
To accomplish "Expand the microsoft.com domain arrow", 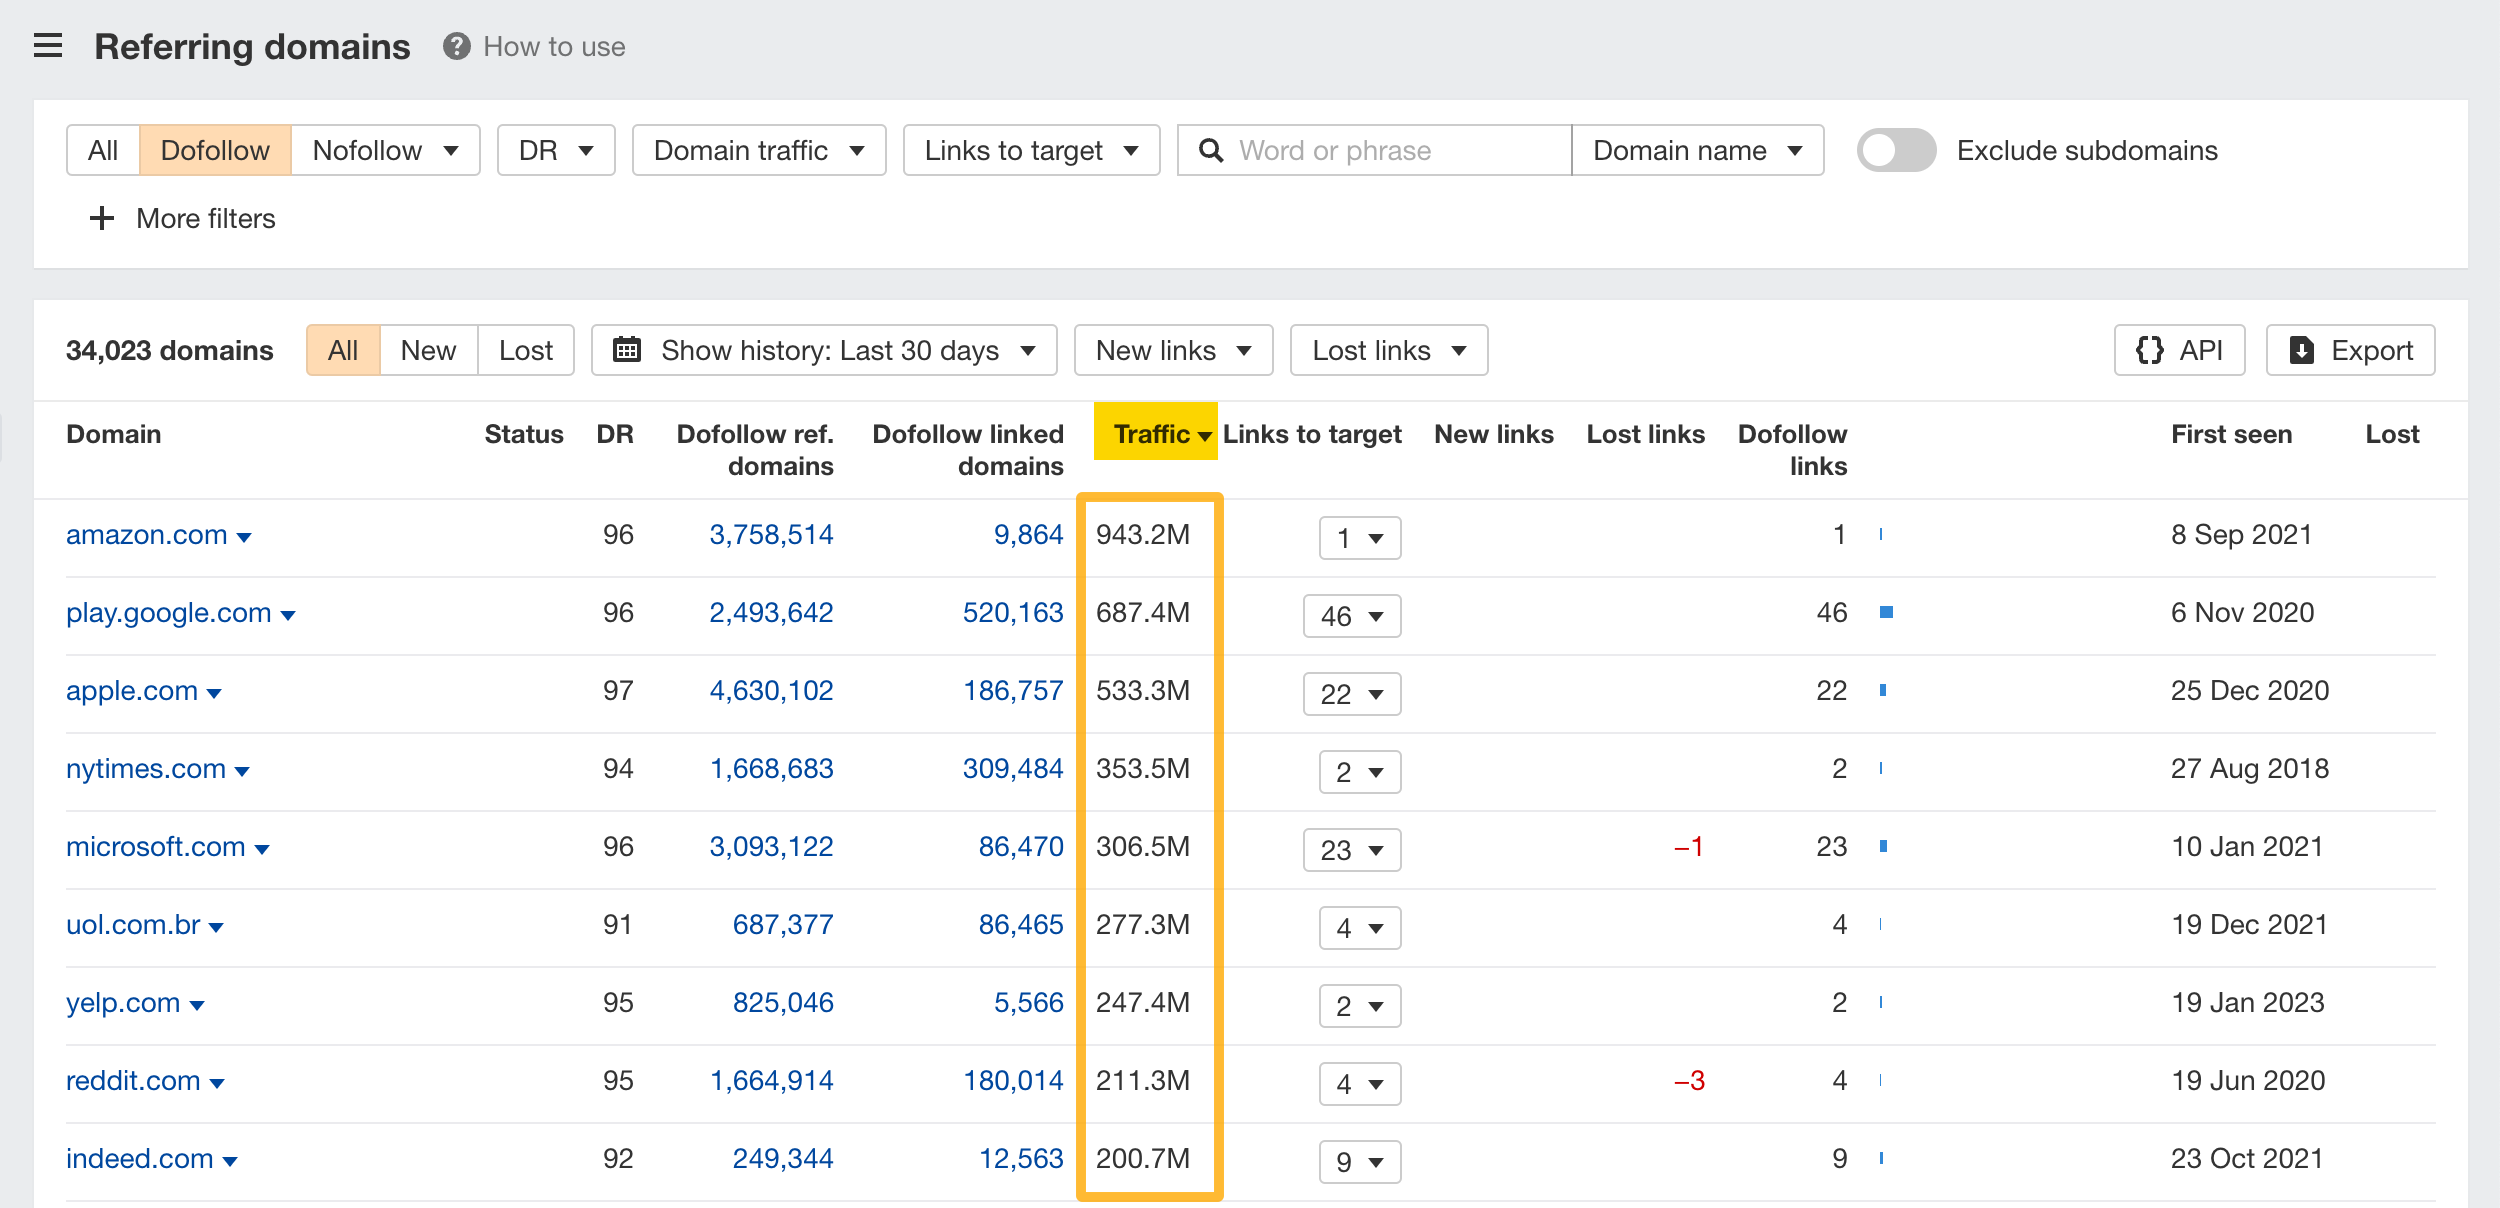I will [x=262, y=849].
